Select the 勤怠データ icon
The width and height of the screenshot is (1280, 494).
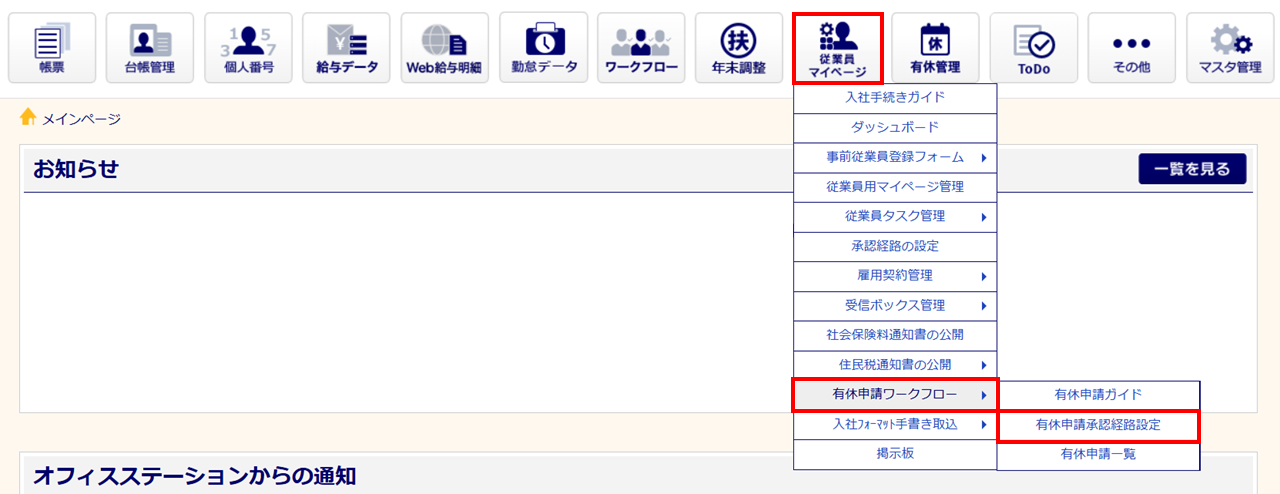pyautogui.click(x=543, y=48)
